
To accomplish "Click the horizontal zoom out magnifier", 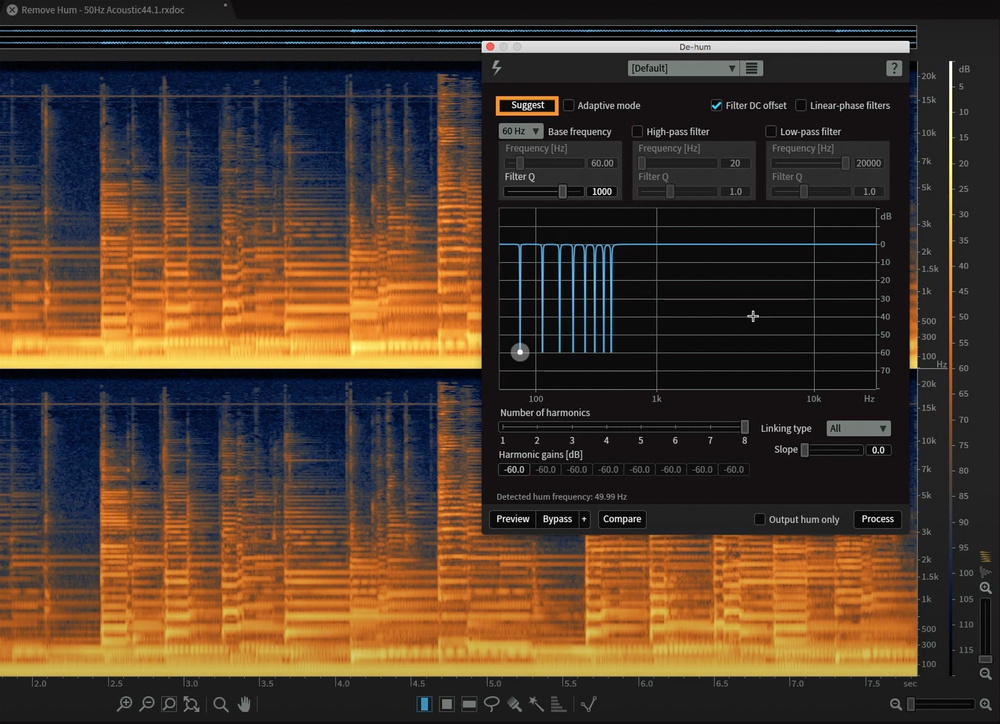I will coord(895,704).
